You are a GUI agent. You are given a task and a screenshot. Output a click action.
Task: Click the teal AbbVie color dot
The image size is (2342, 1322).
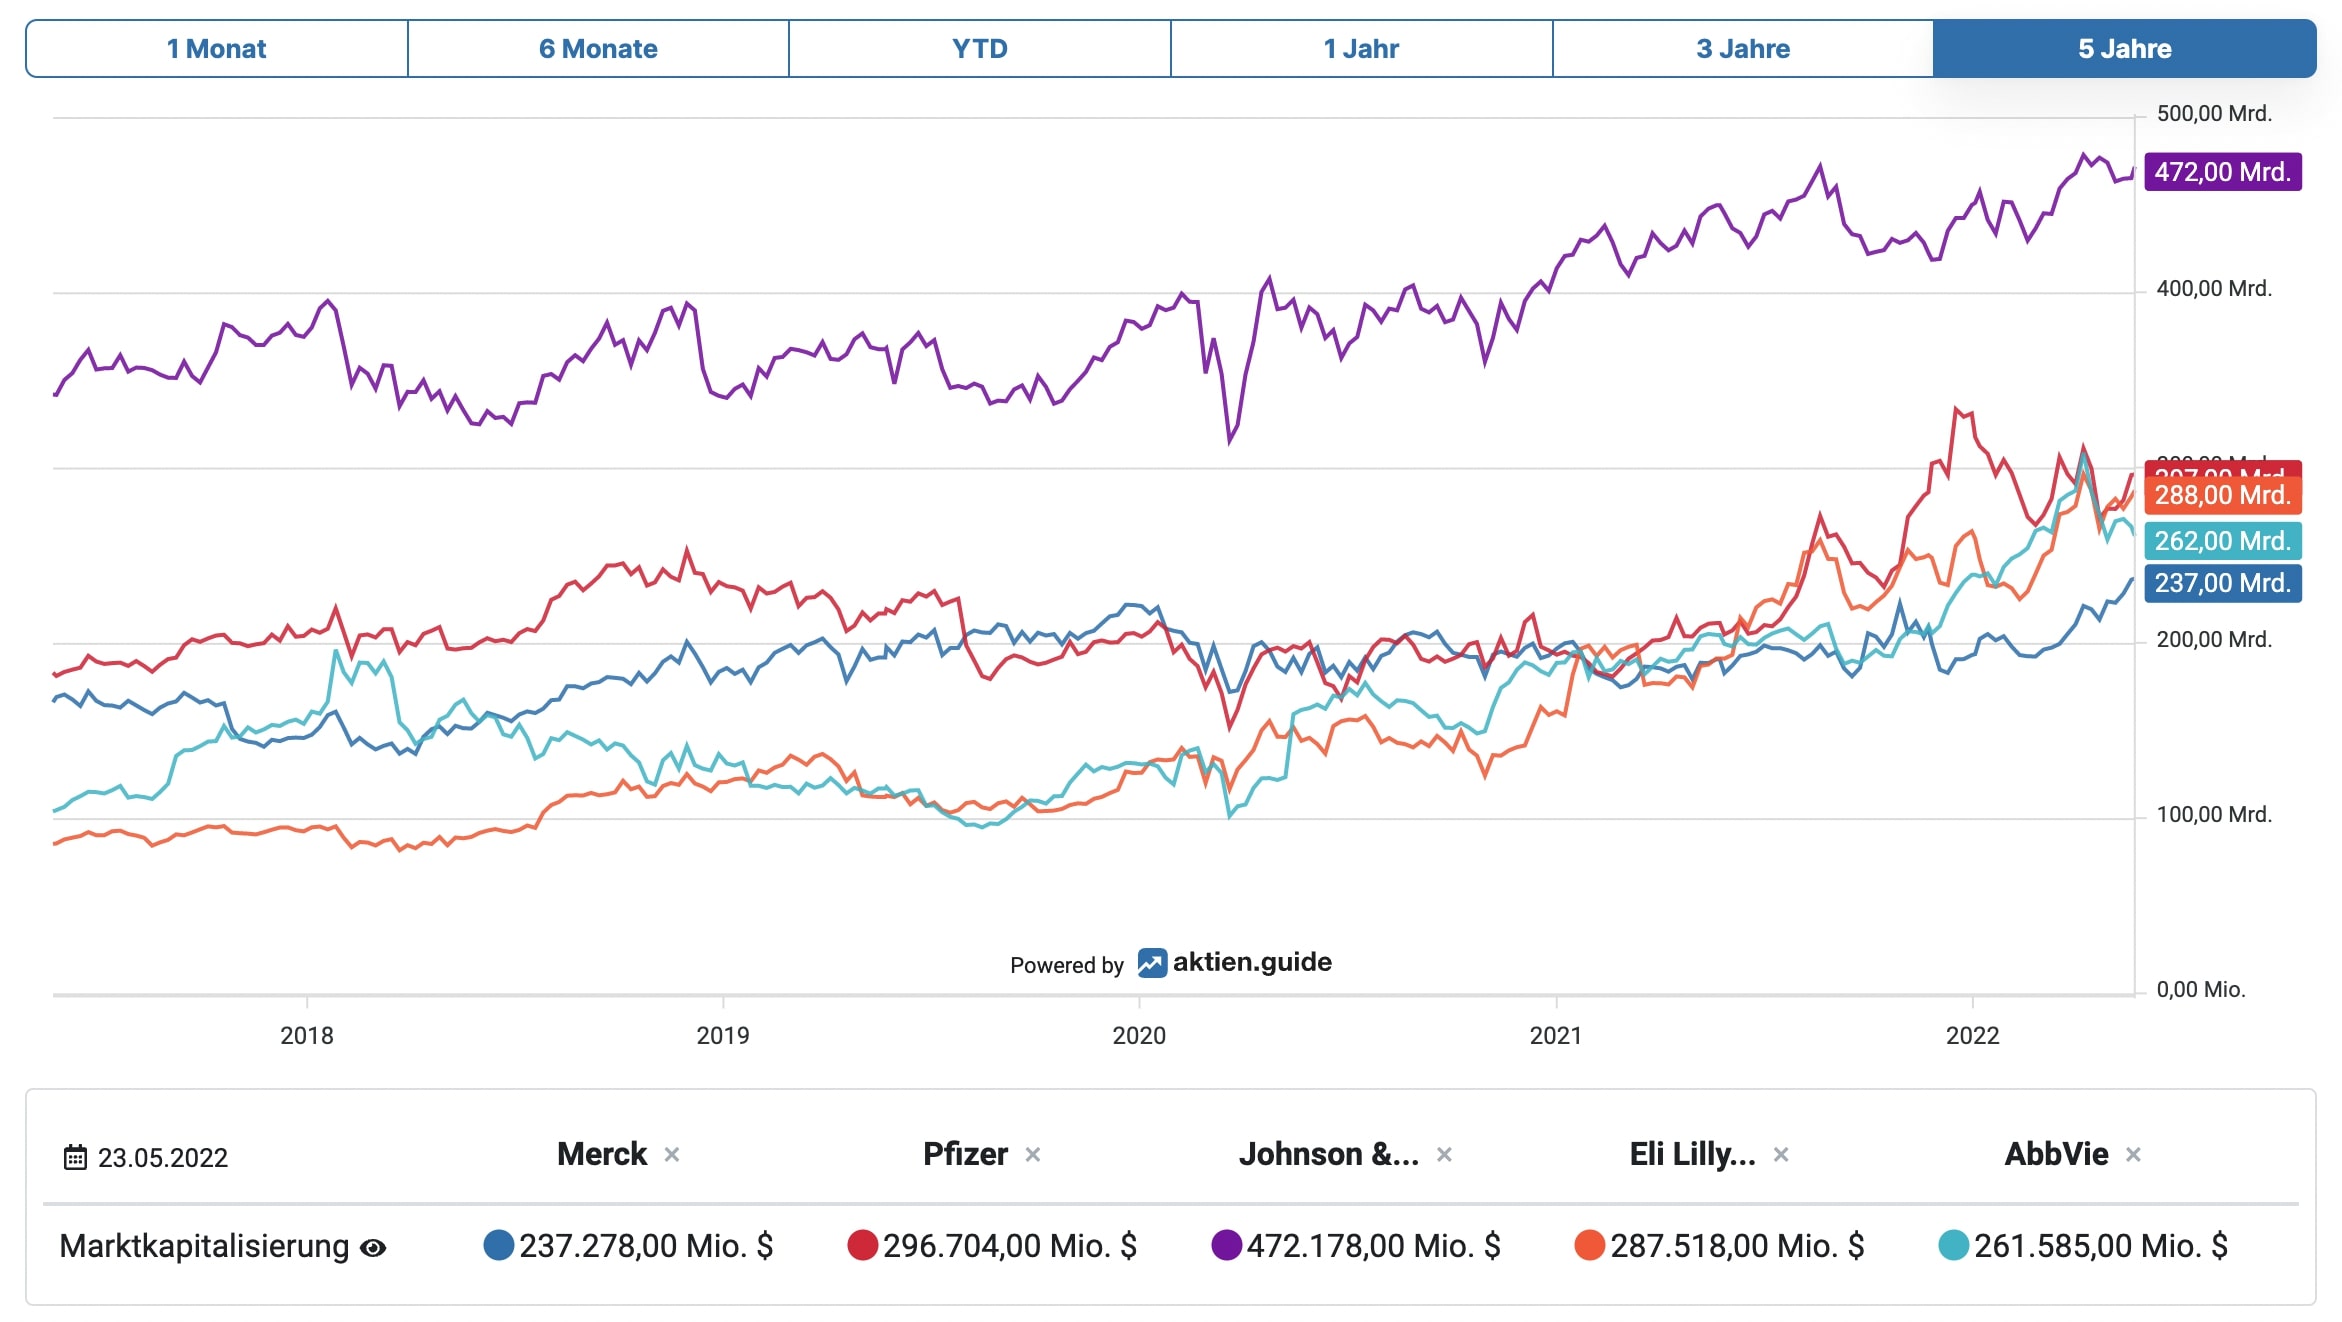point(1953,1245)
